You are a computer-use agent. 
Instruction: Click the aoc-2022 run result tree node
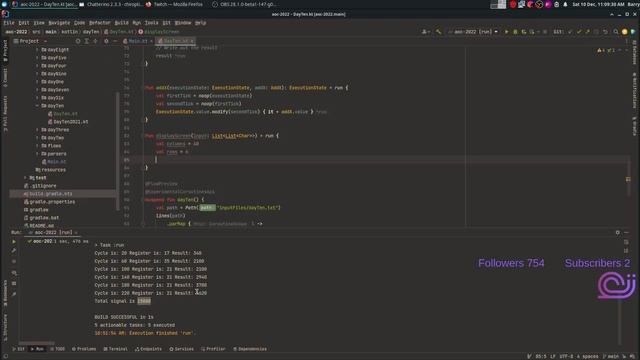[x=58, y=242]
